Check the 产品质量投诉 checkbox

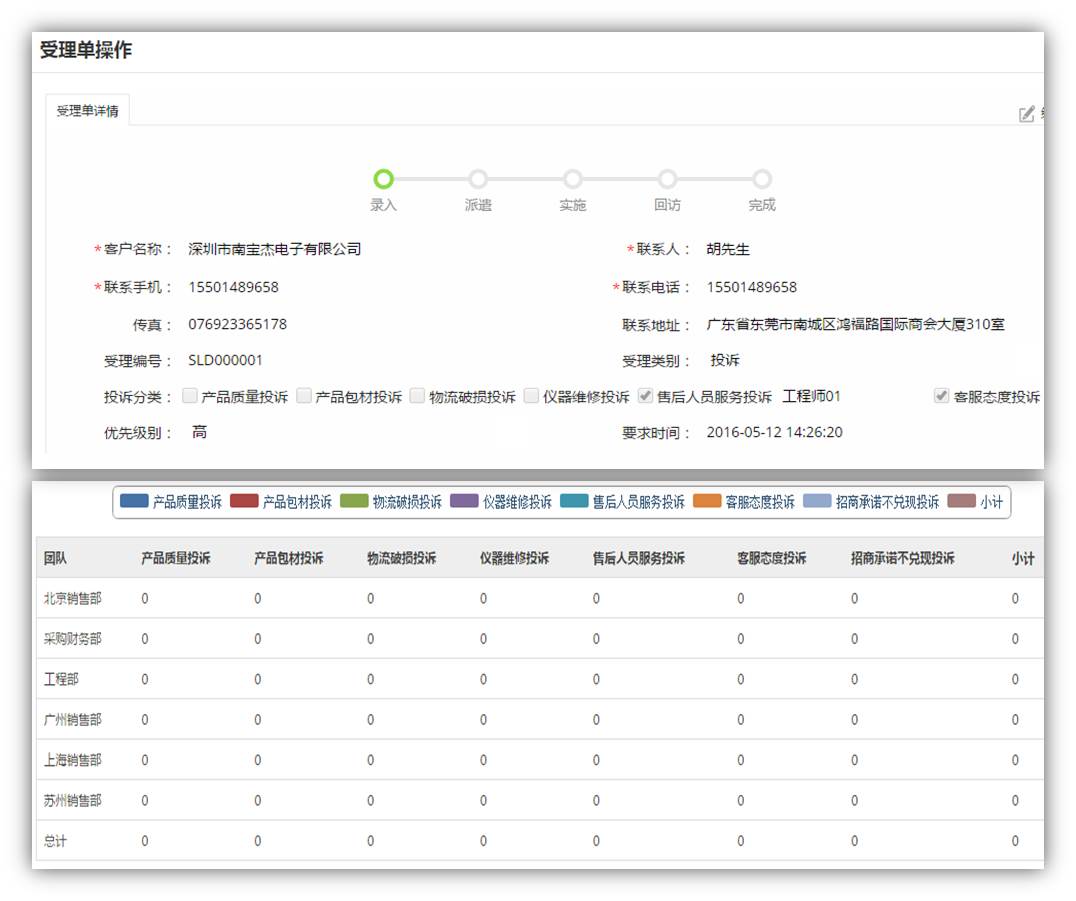(x=190, y=396)
